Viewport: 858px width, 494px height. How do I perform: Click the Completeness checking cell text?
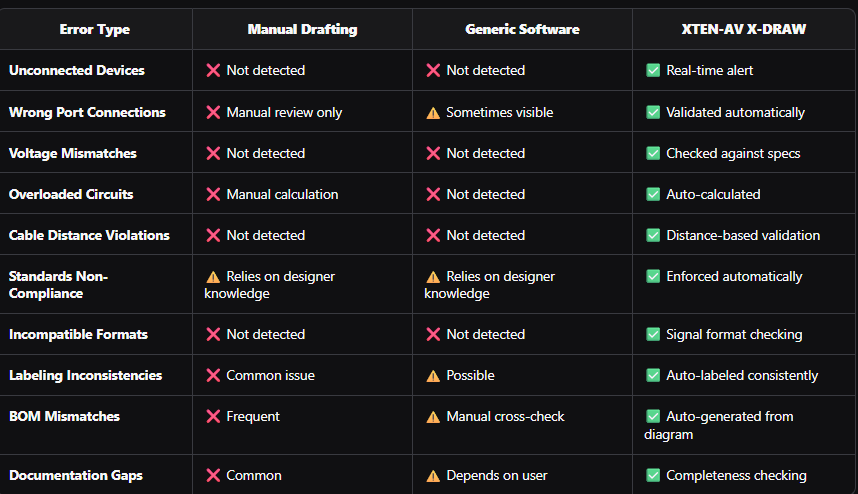pos(736,476)
